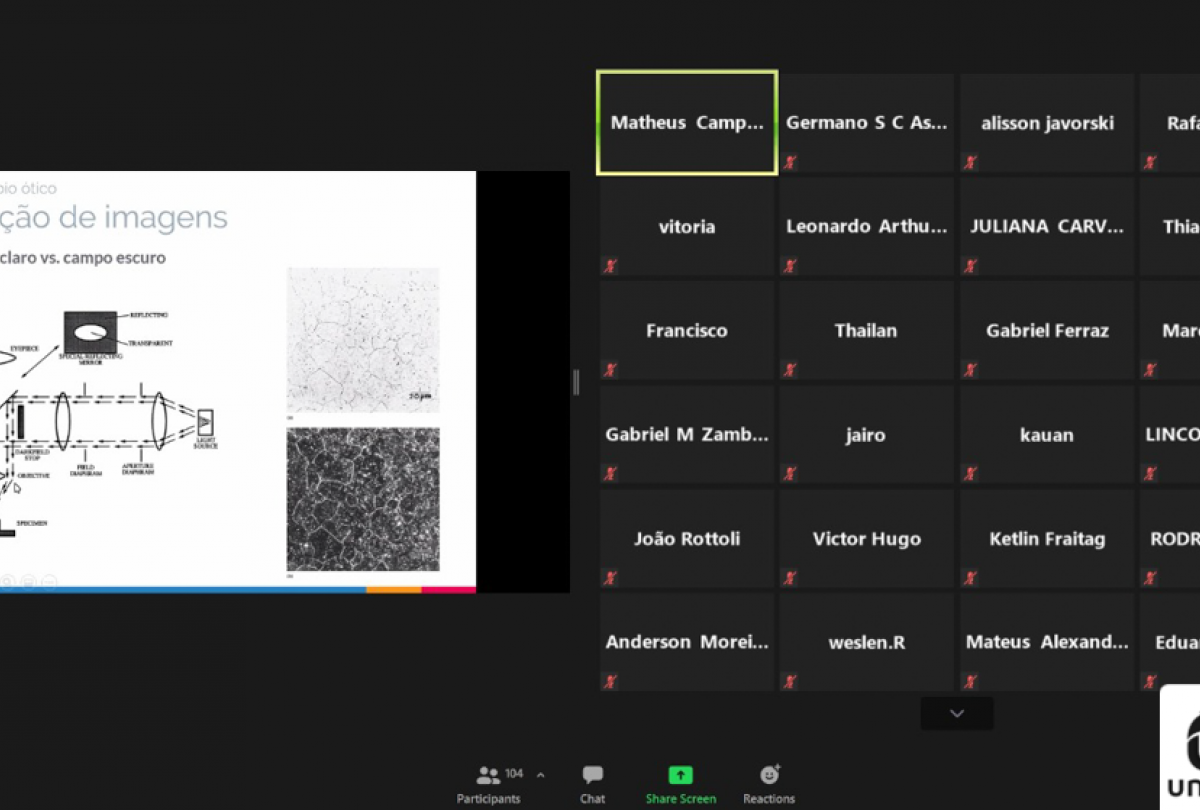Click the bright-field micrograph on the slide

coord(363,340)
